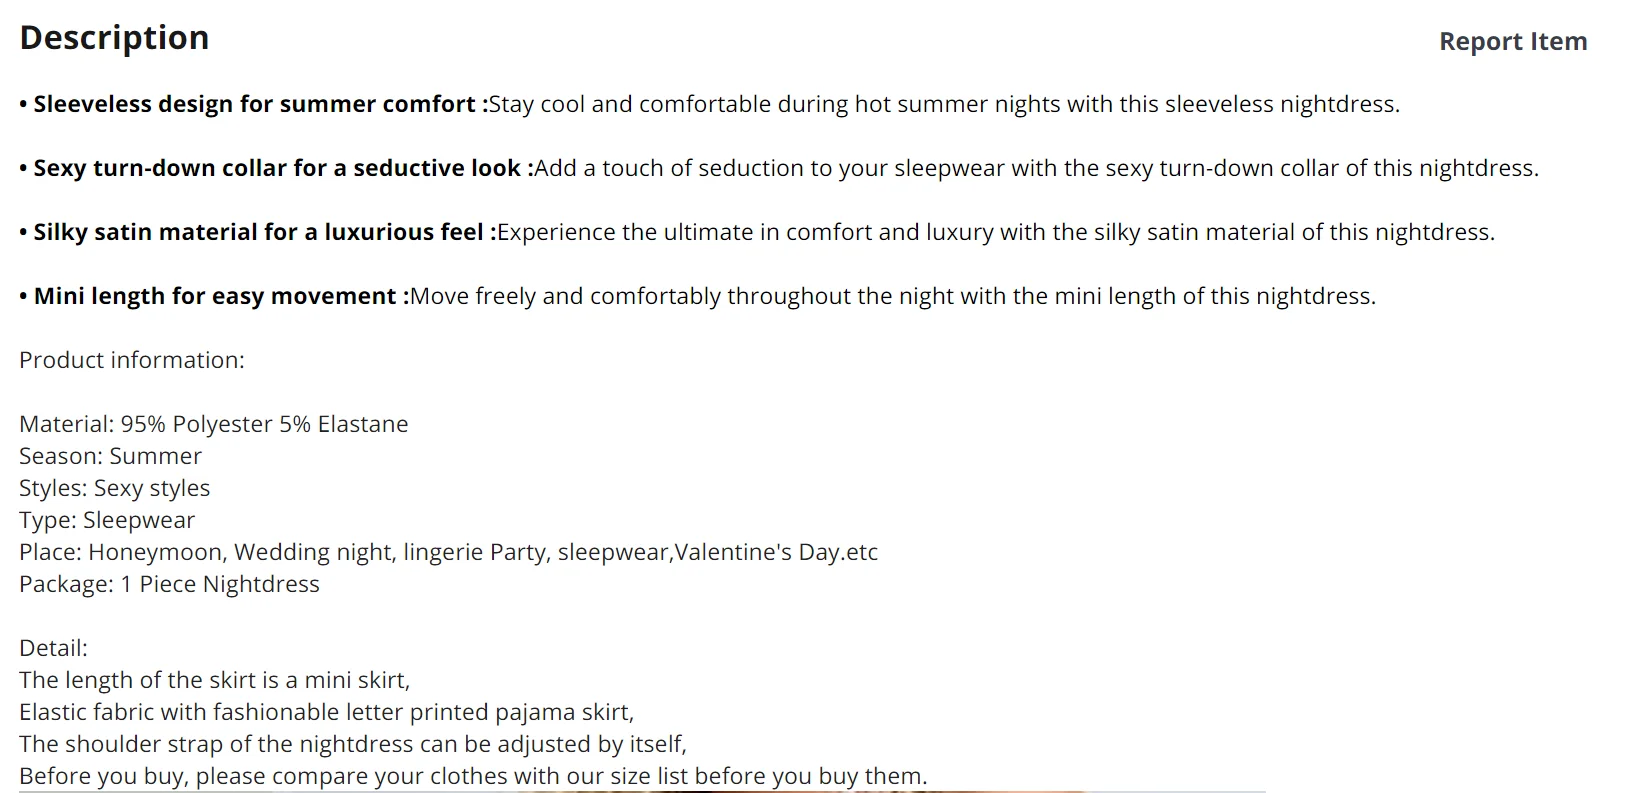Click the 'Elastic fabric with fashionable letter' line

coord(326,712)
